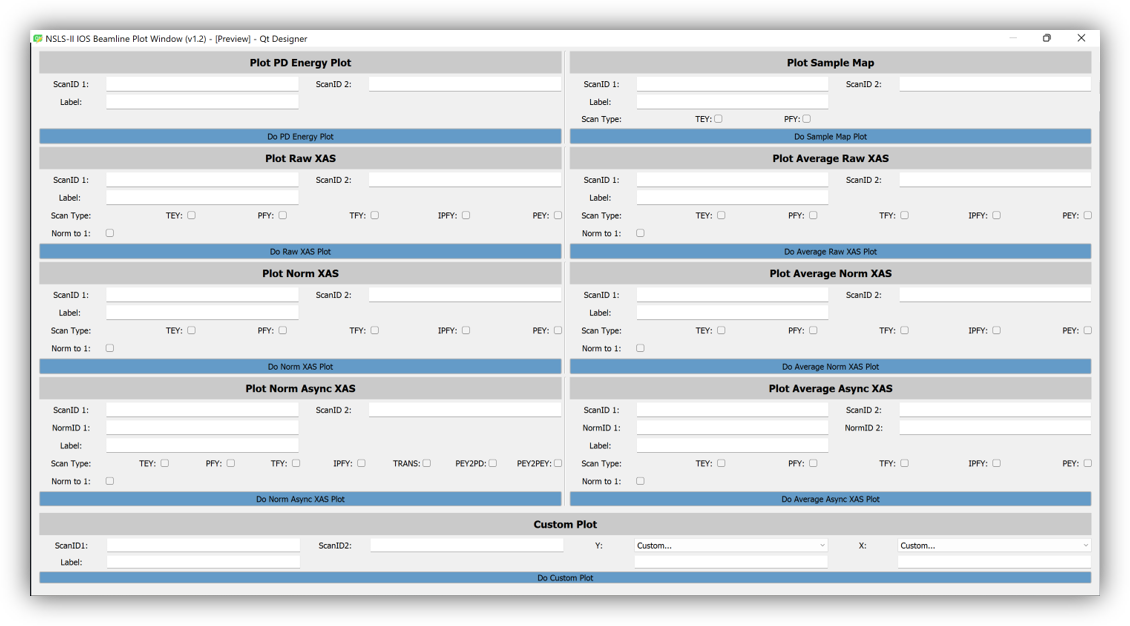Open the Y axis Custom... dropdown
Image resolution: width=1130 pixels, height=626 pixels.
pos(731,546)
